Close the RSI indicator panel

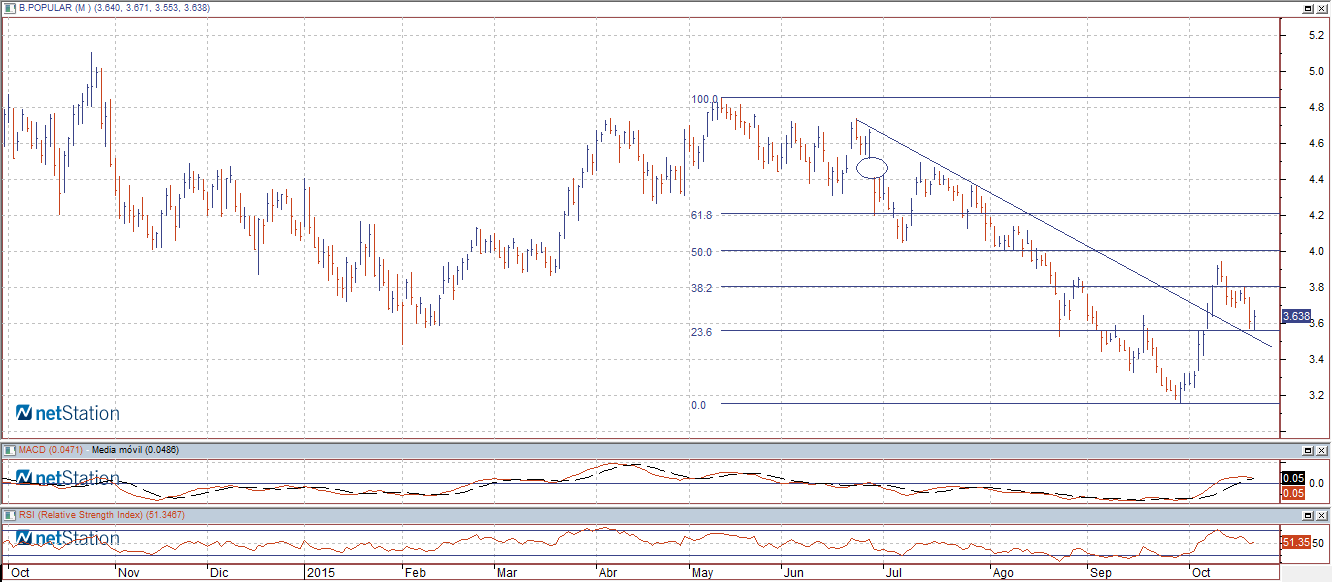[x=1322, y=514]
